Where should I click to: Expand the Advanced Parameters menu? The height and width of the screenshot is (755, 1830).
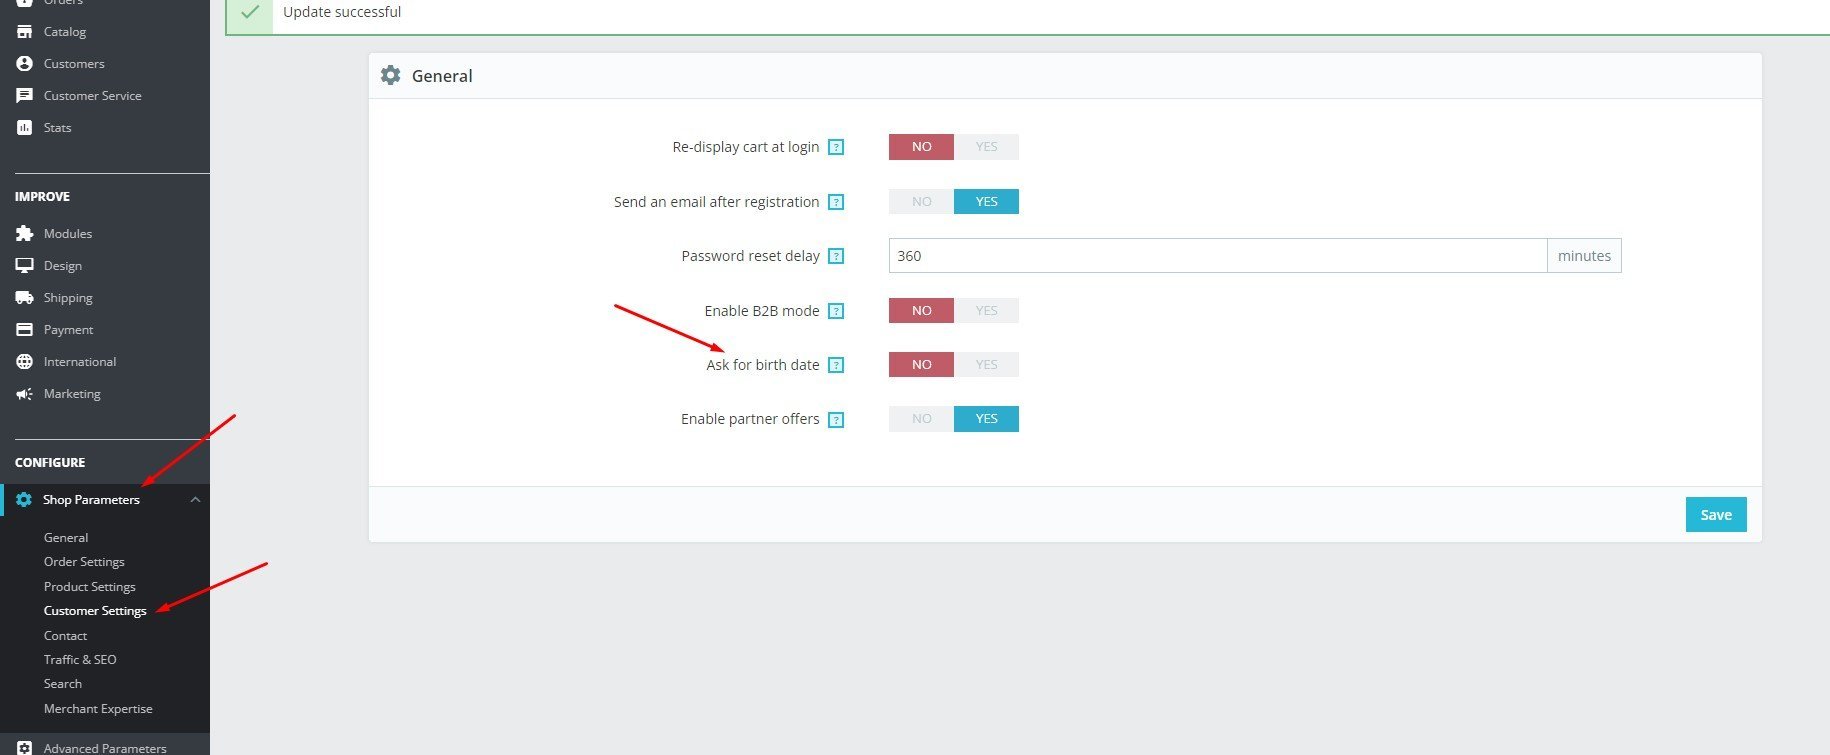tap(105, 747)
